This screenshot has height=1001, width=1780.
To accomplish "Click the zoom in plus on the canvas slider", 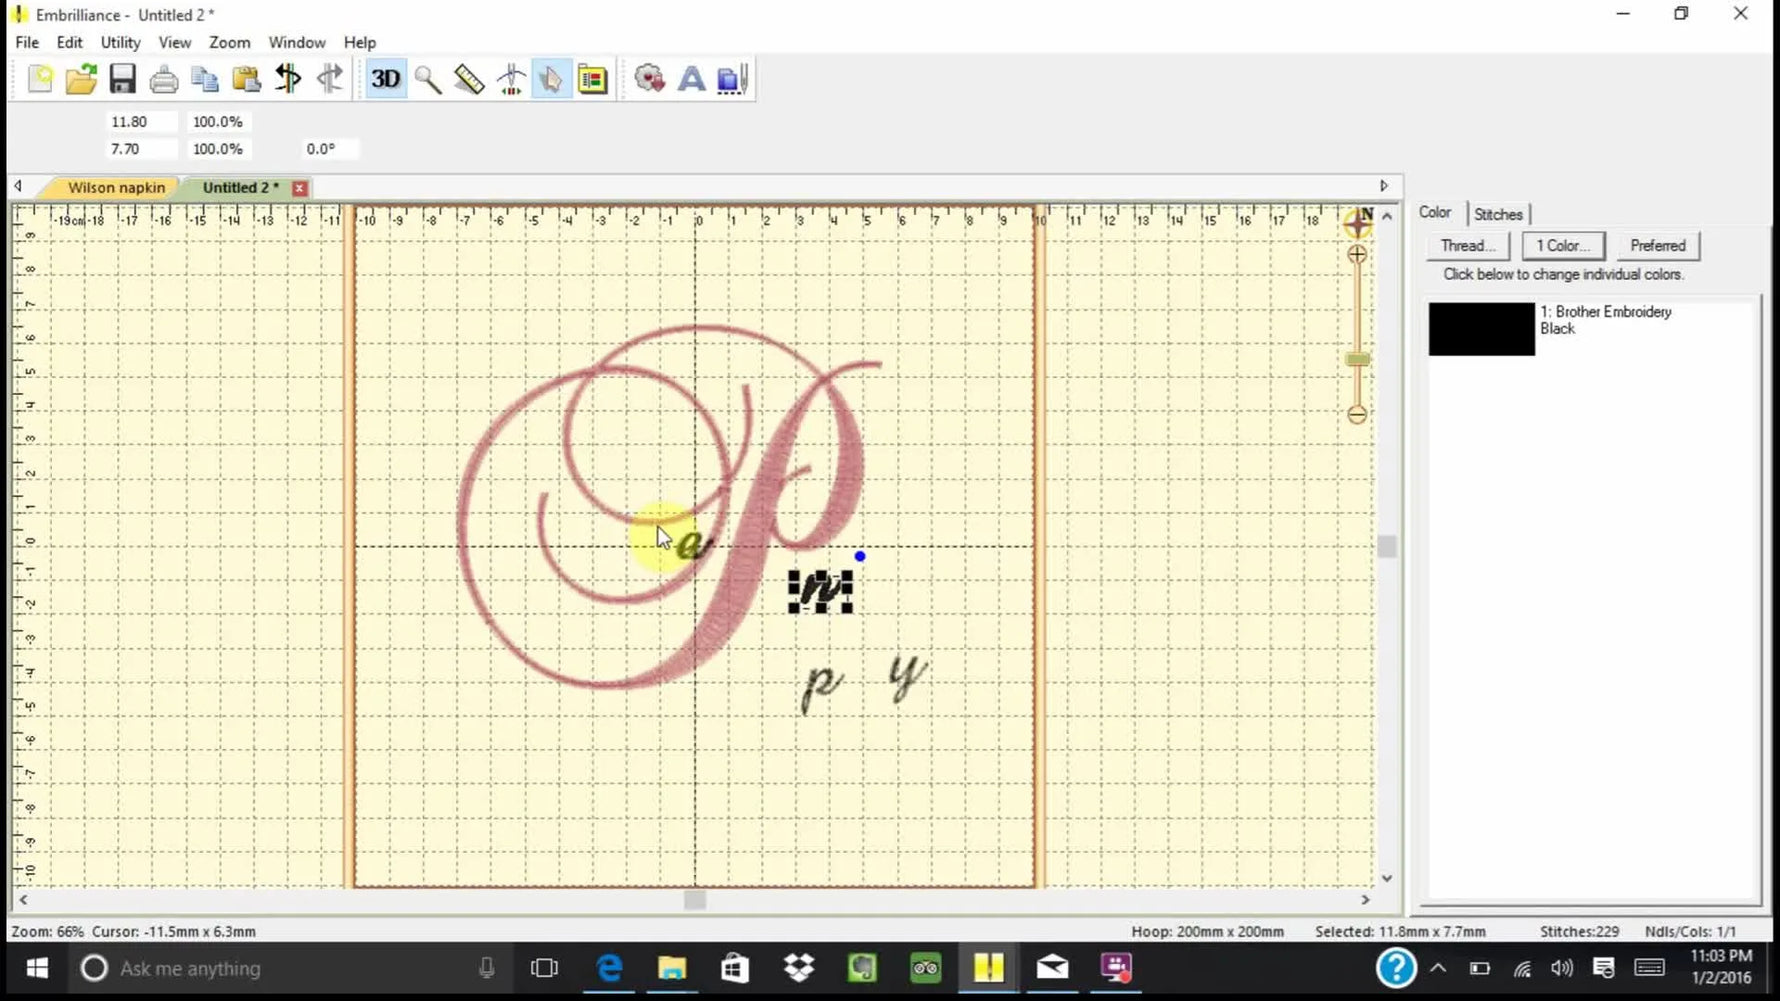I will point(1357,255).
